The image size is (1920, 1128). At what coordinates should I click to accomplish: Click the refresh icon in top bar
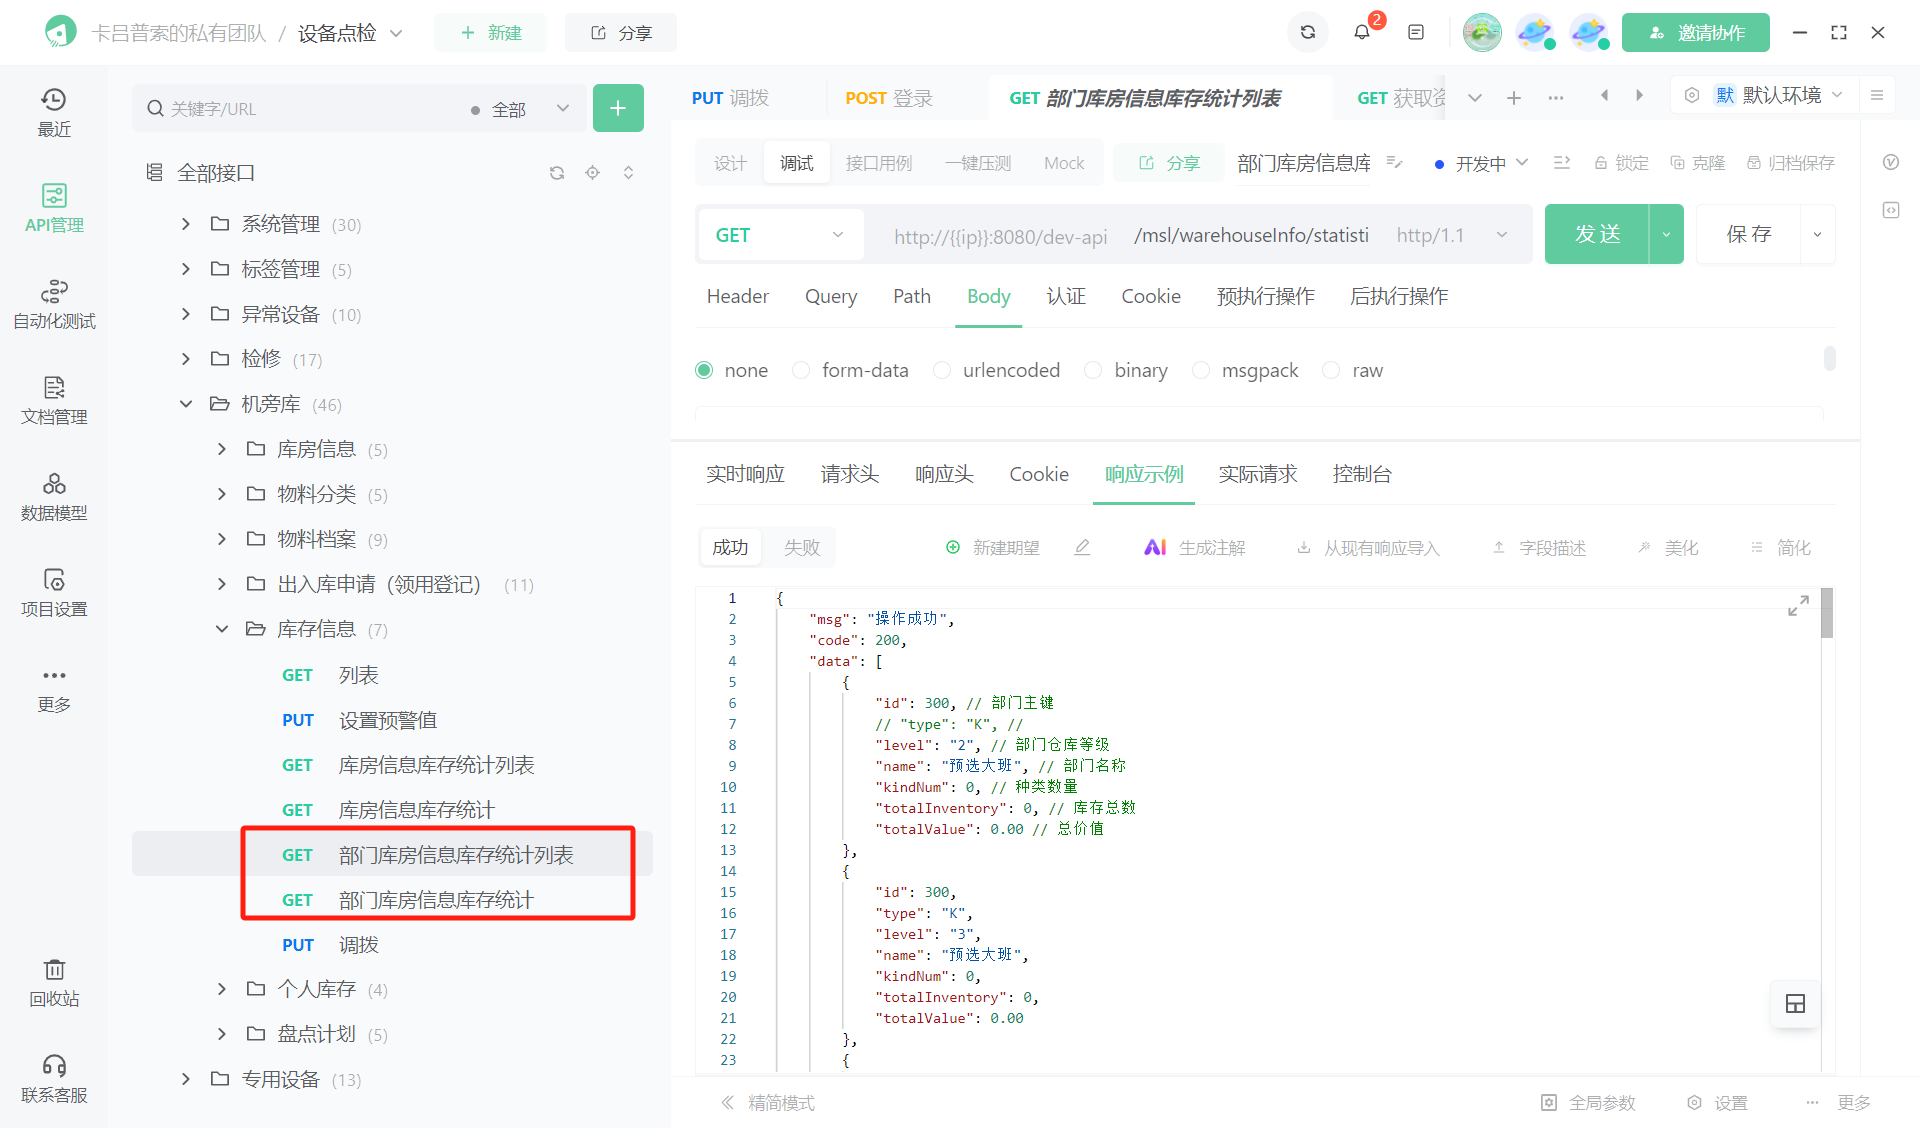[x=1307, y=32]
